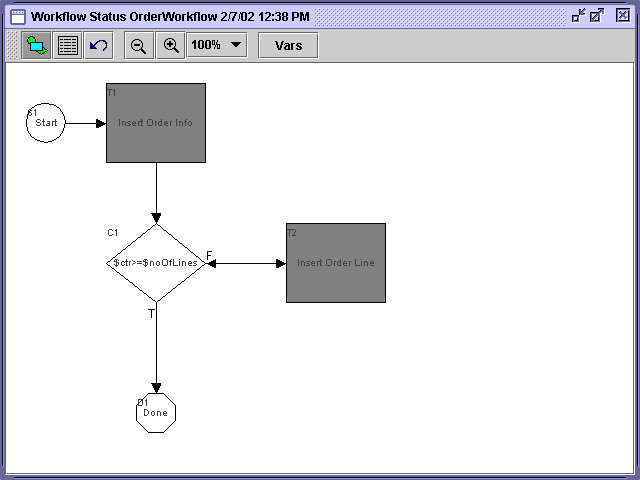Click the F branch label

point(209,256)
